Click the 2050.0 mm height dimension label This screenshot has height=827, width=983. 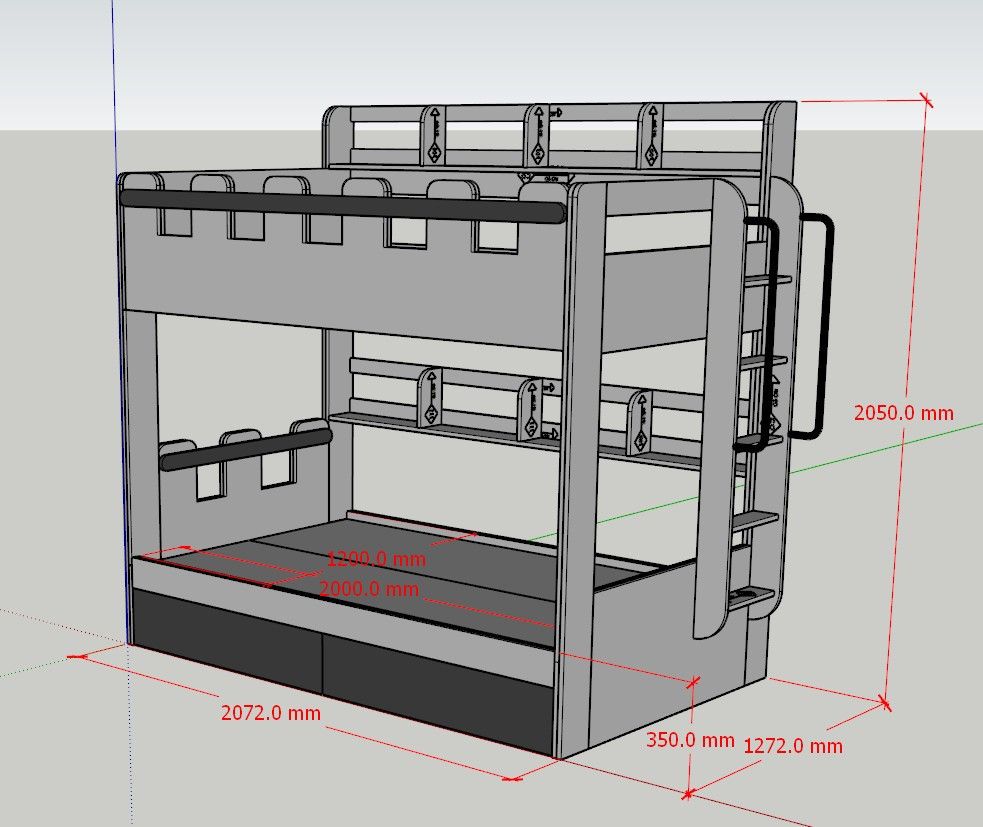pyautogui.click(x=904, y=412)
